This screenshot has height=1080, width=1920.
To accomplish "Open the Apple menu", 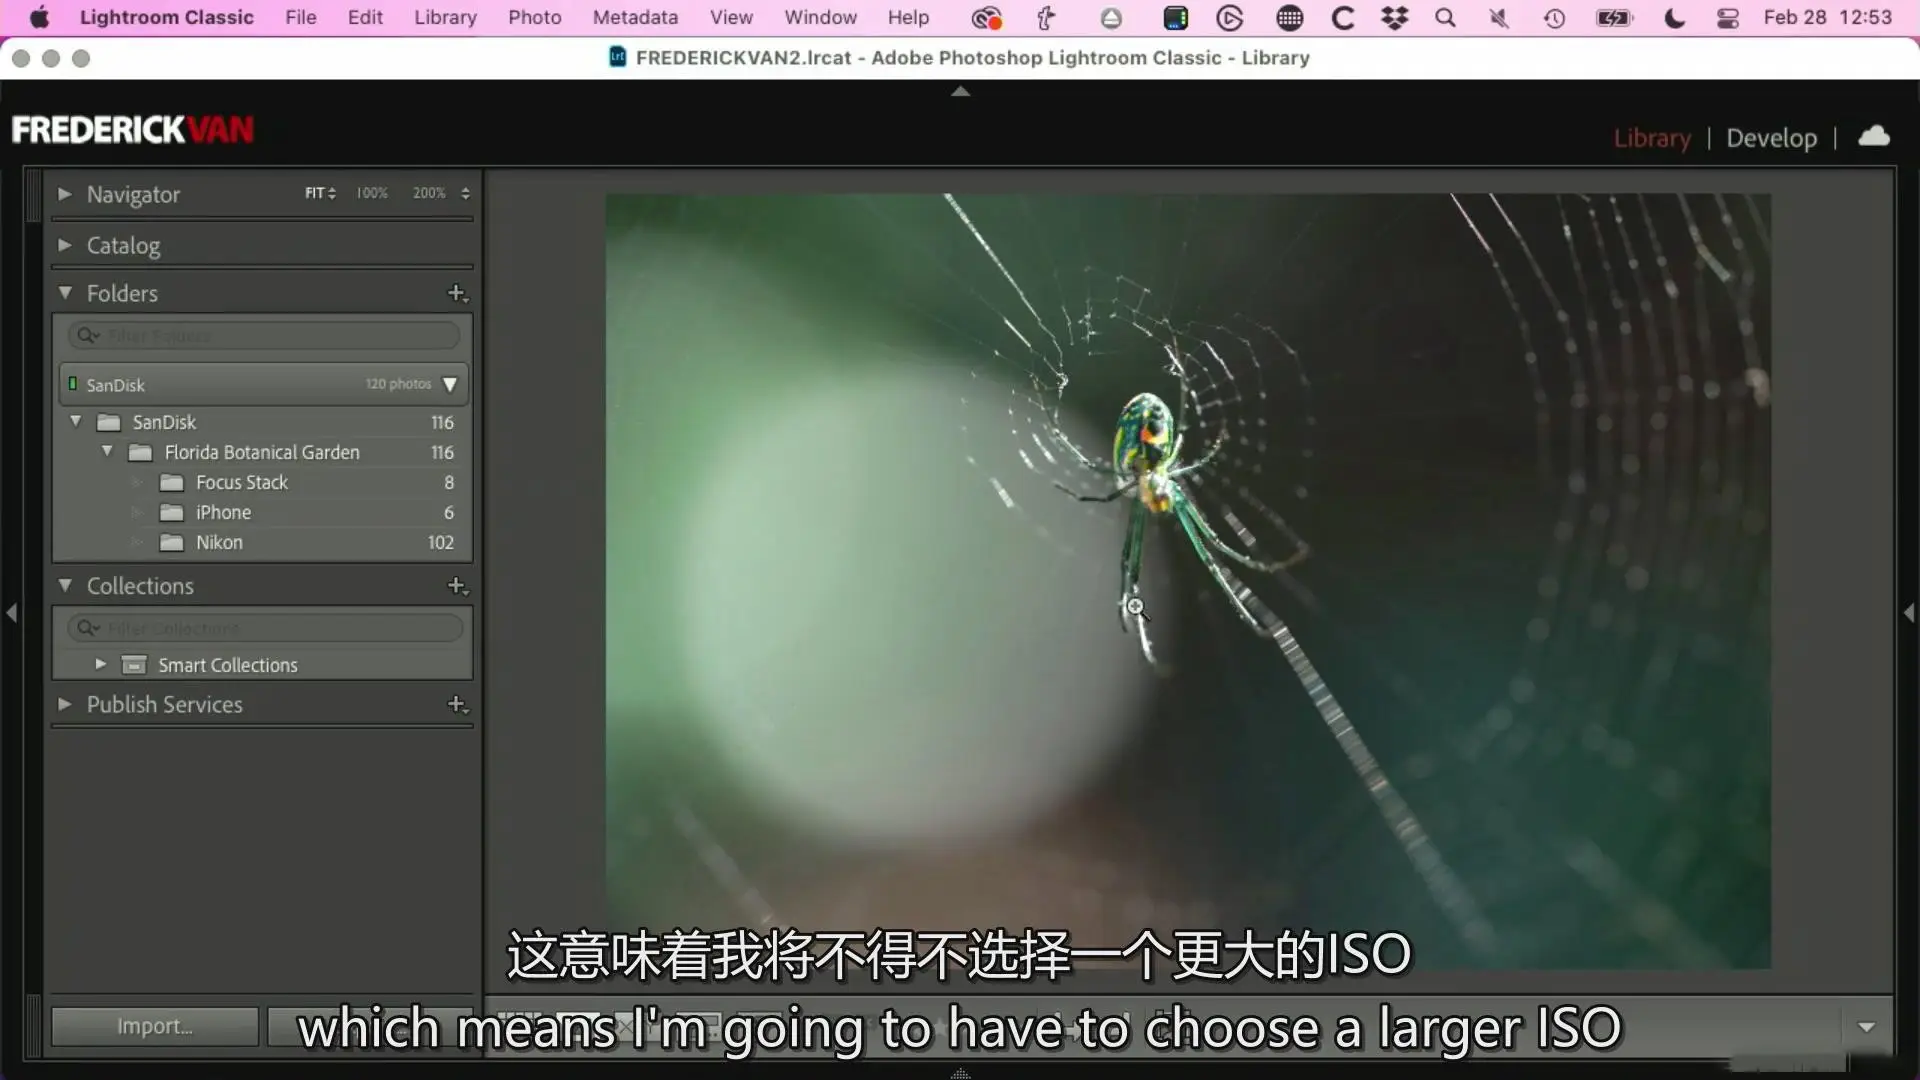I will point(40,17).
